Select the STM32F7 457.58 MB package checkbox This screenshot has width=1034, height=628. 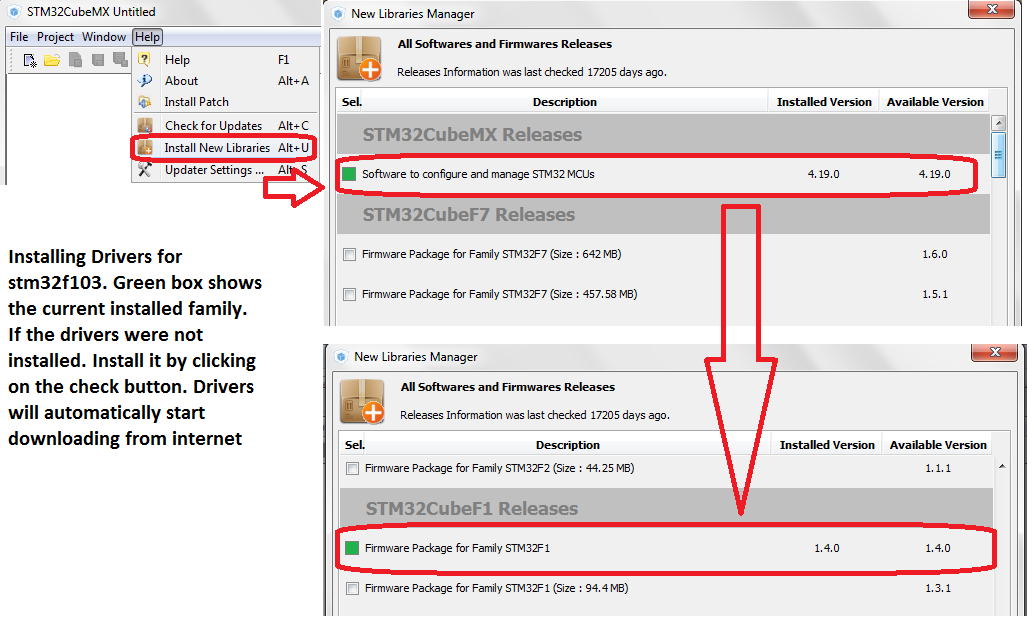(349, 295)
